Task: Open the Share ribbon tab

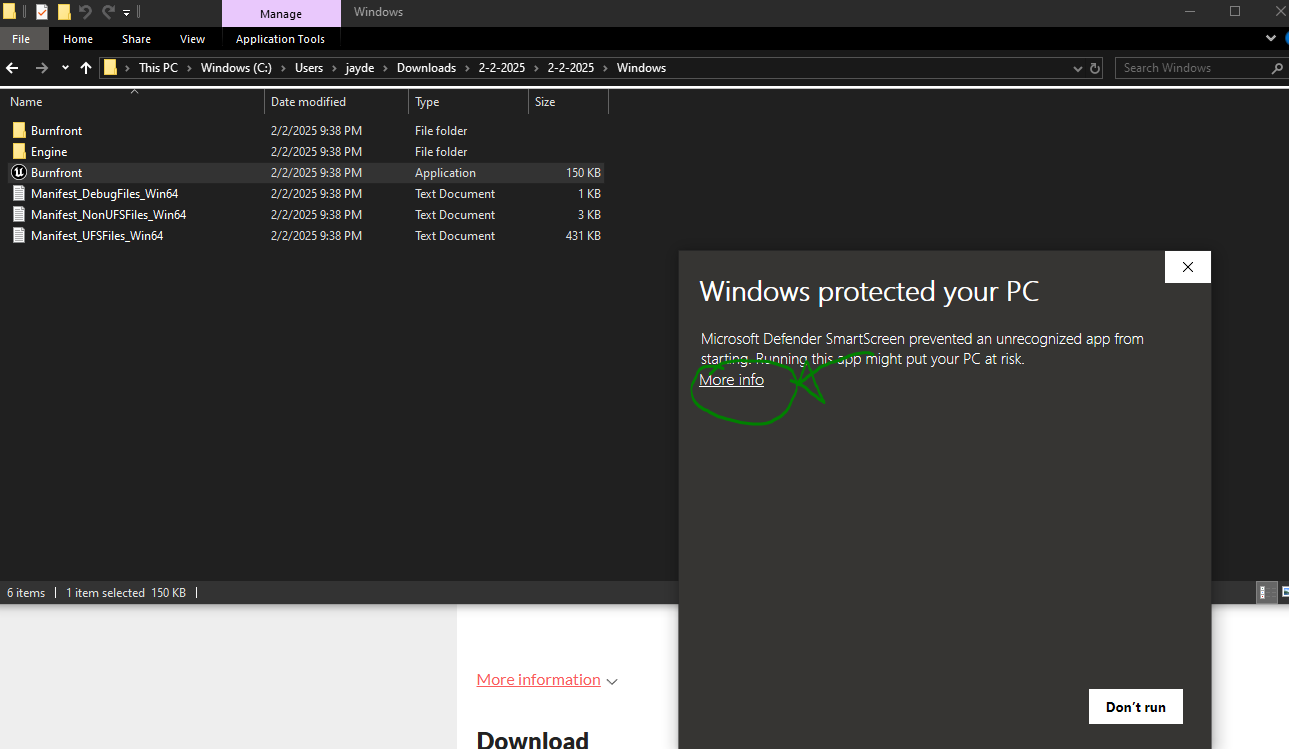Action: (137, 39)
